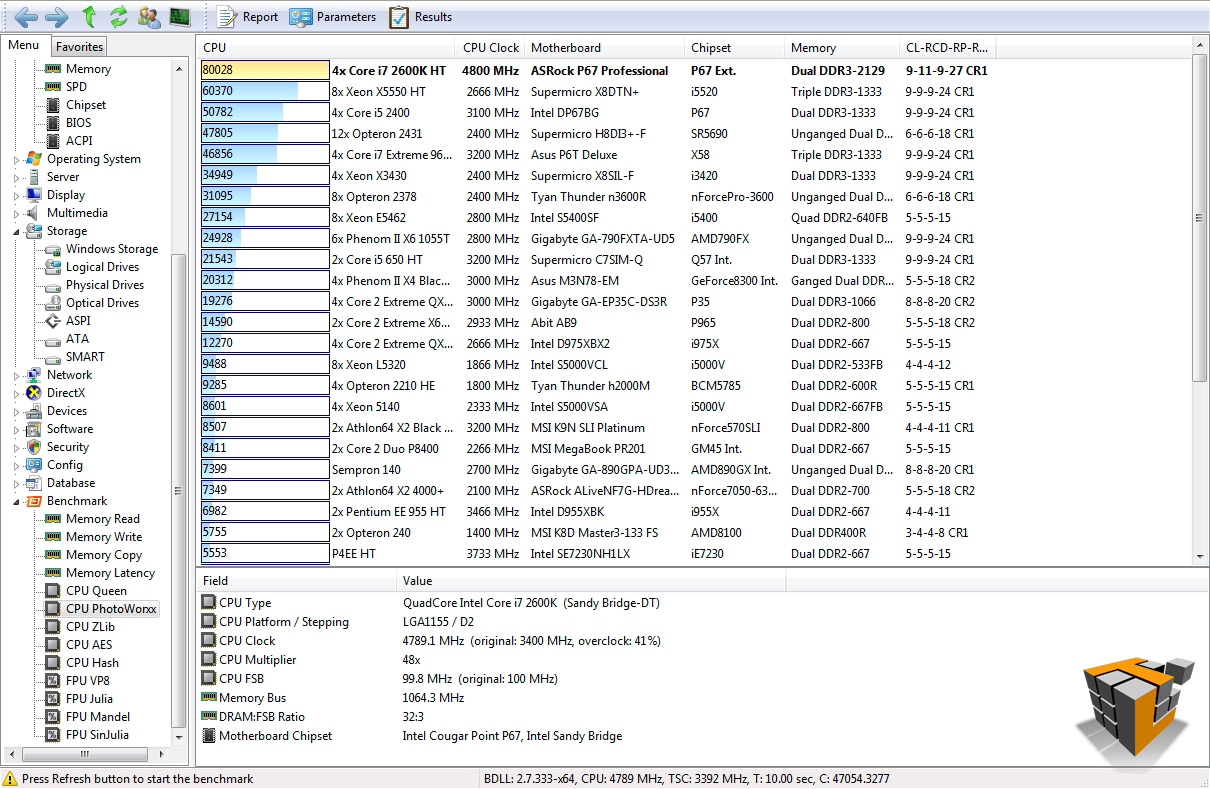
Task: Click the green up-level arrow icon
Action: click(x=90, y=16)
